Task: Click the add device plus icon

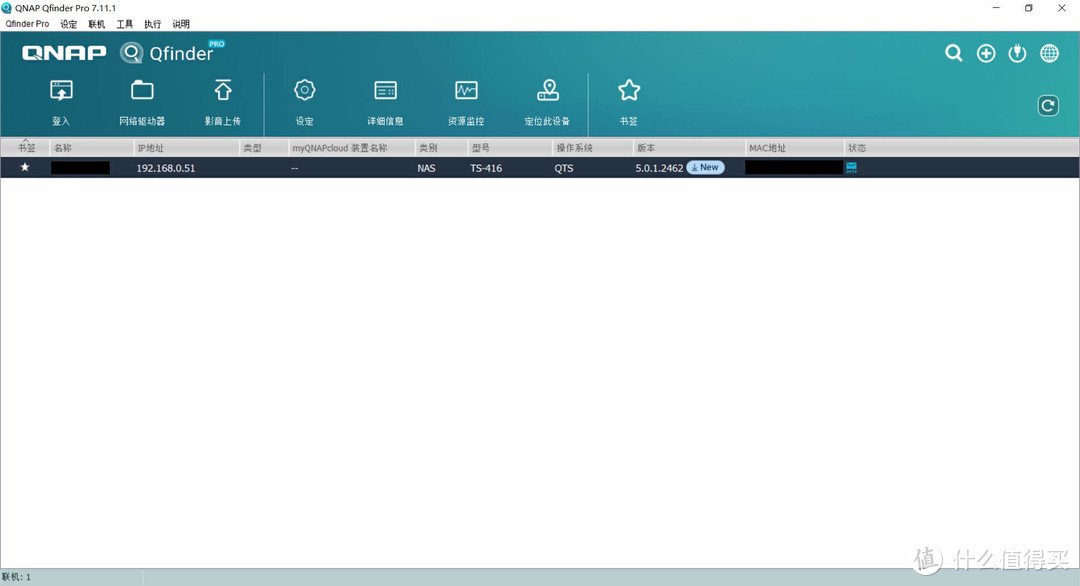Action: pyautogui.click(x=986, y=53)
